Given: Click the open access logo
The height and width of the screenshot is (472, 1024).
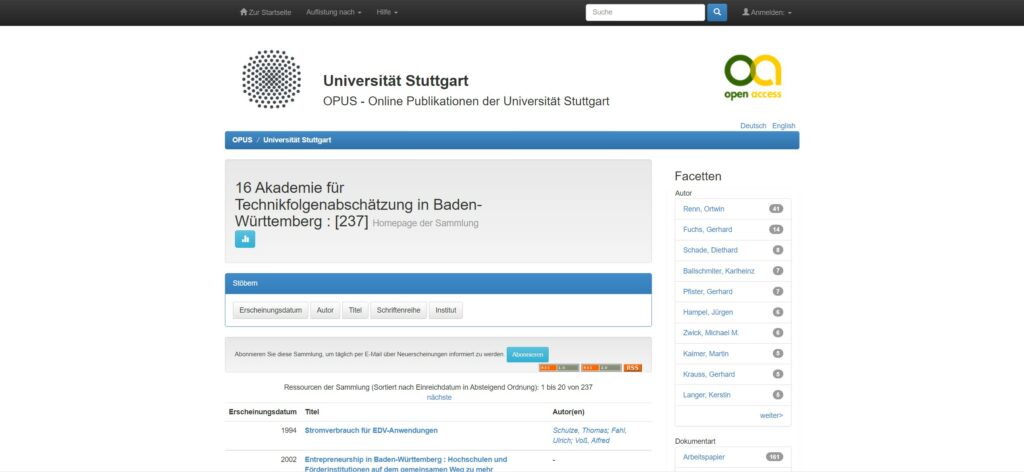Looking at the screenshot, I should click(752, 76).
